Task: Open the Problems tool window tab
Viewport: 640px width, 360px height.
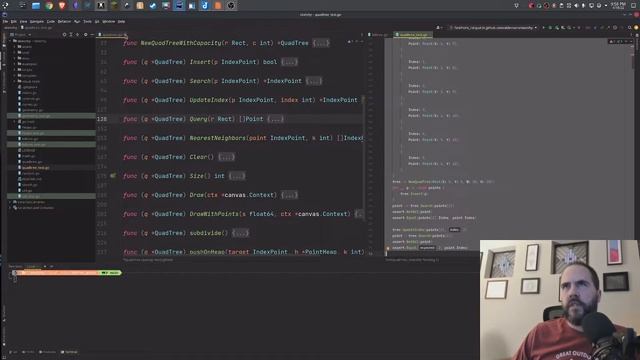Action: pyautogui.click(x=47, y=352)
